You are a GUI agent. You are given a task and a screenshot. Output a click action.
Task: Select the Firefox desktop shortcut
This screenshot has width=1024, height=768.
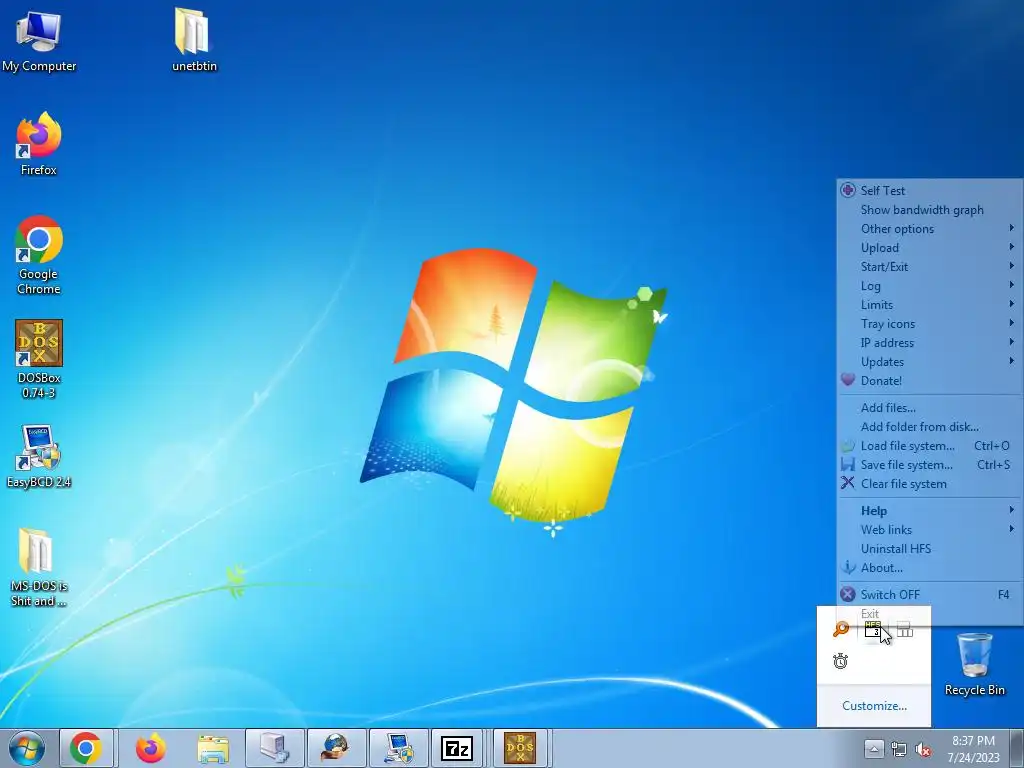pyautogui.click(x=39, y=144)
